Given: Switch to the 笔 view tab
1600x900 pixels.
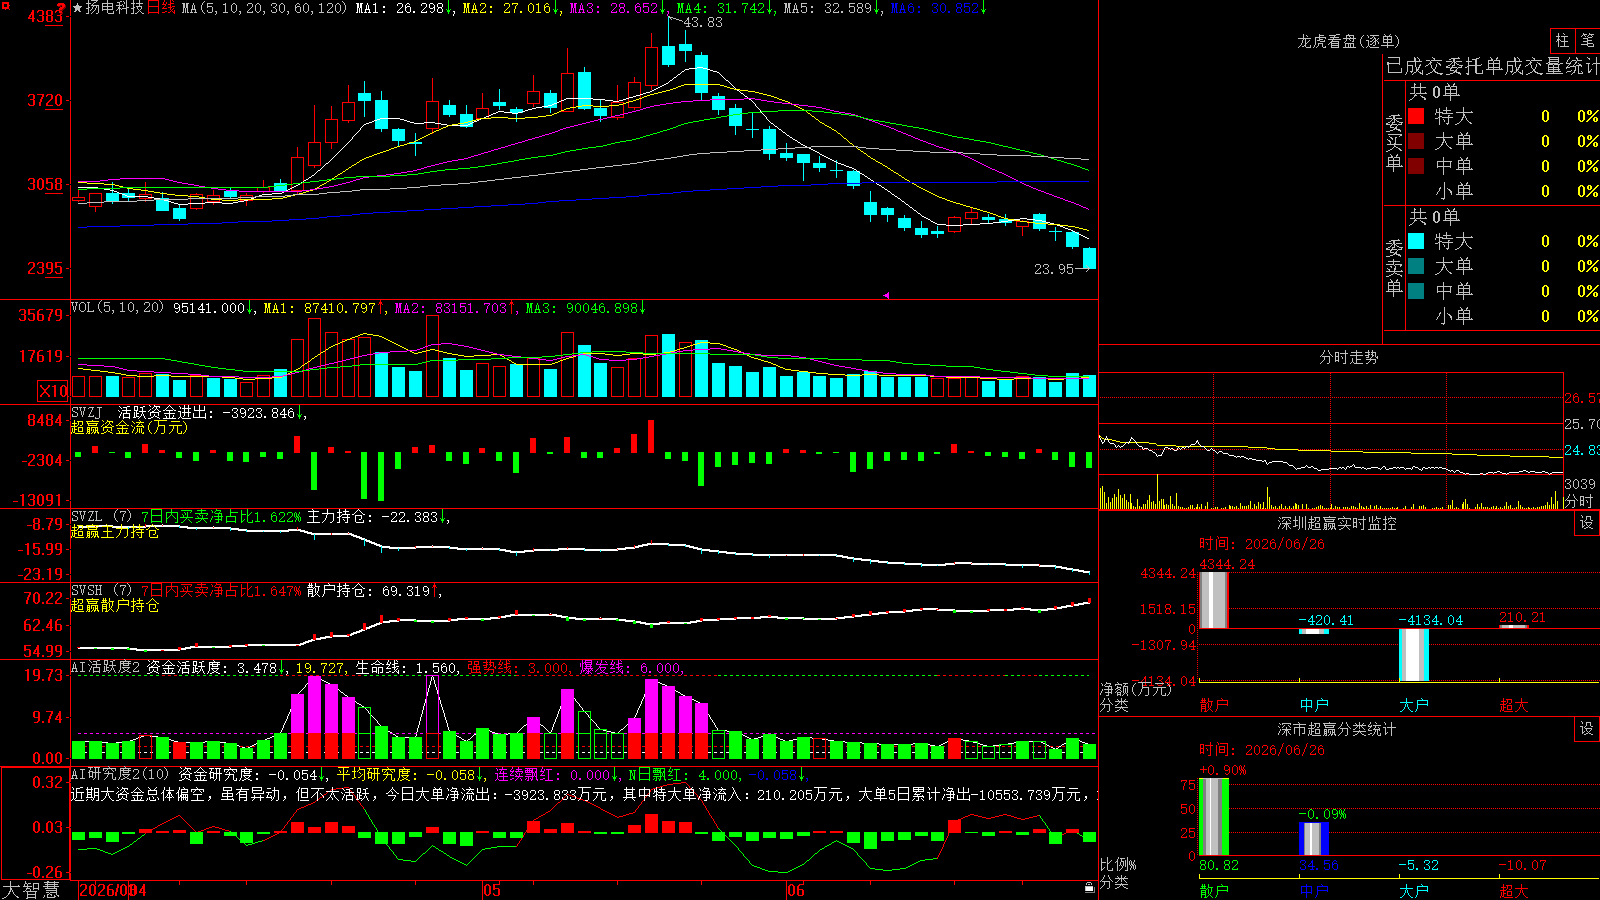Looking at the screenshot, I should click(x=1587, y=40).
